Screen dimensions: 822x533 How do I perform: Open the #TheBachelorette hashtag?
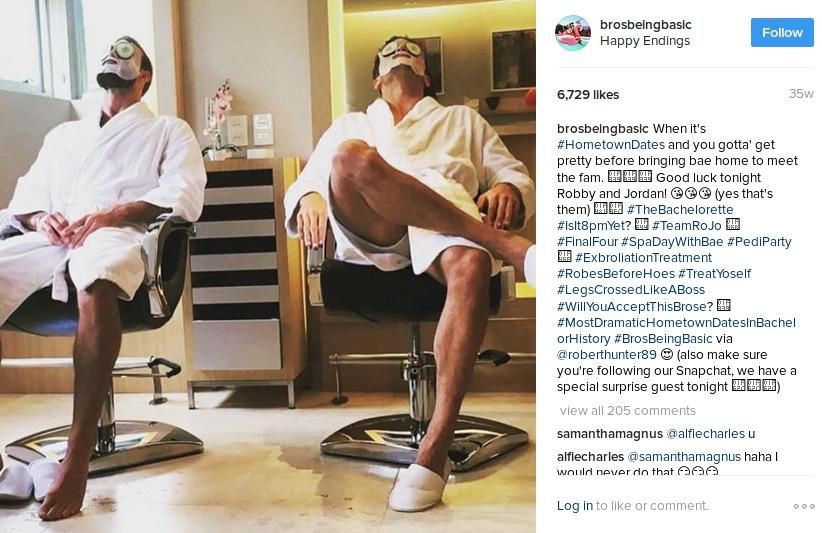(680, 210)
